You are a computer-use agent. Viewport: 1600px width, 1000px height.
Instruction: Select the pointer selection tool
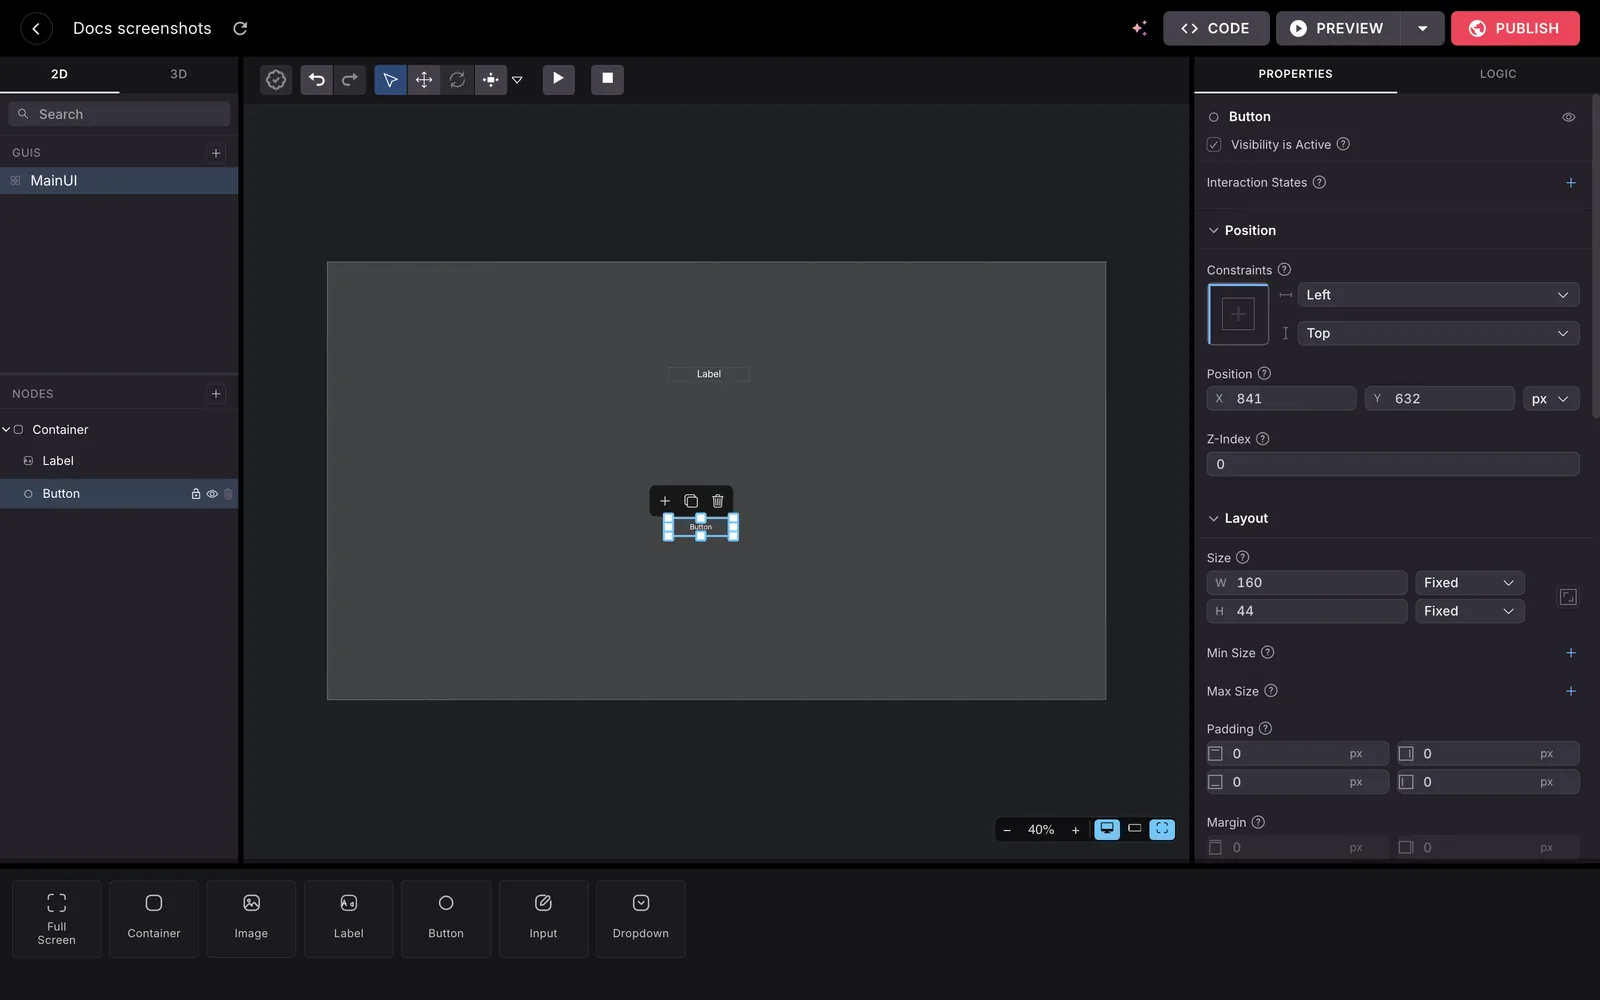pos(390,80)
